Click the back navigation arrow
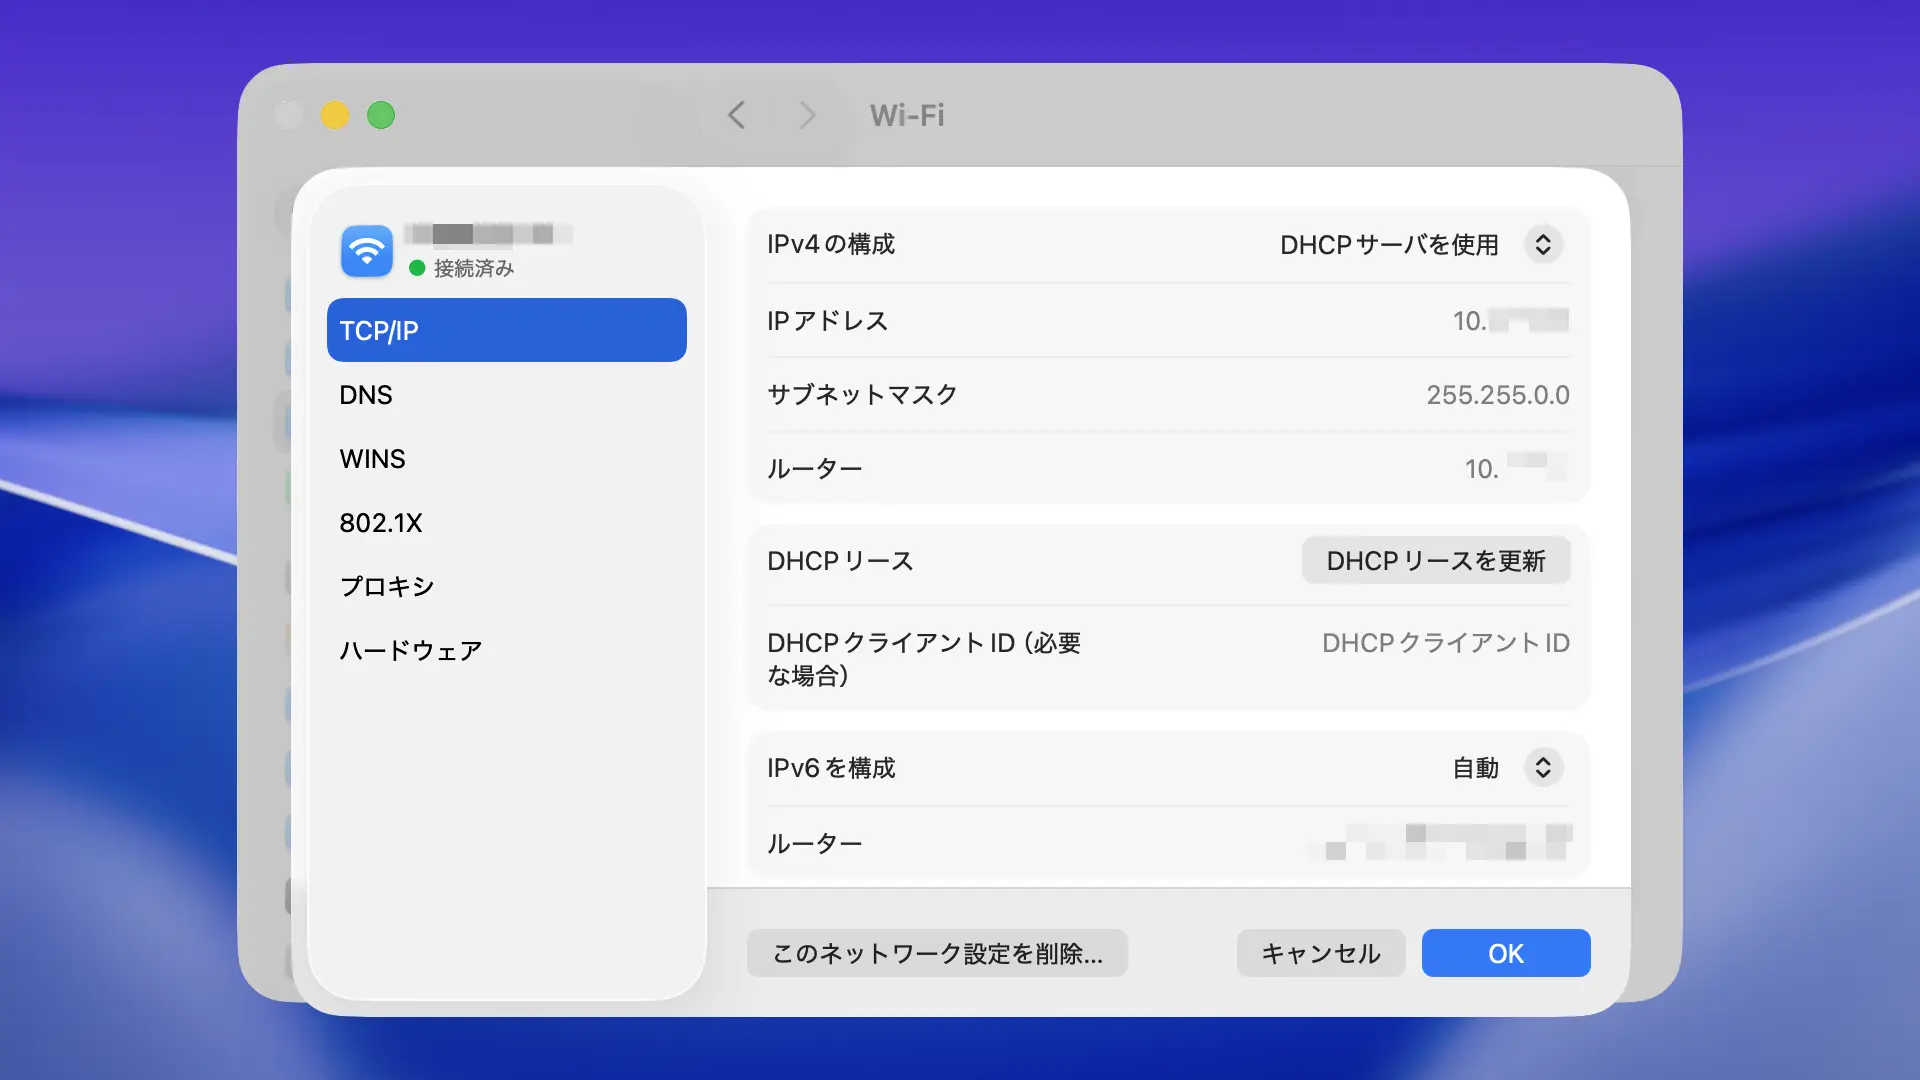The height and width of the screenshot is (1080, 1920). pos(737,115)
